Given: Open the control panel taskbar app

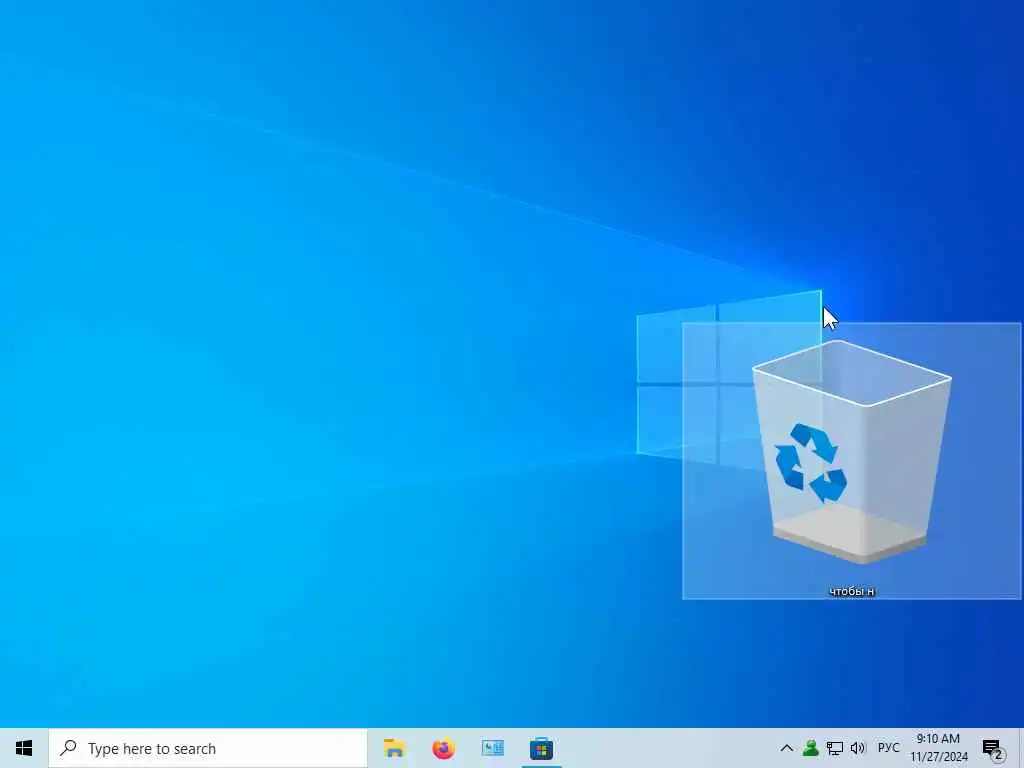Looking at the screenshot, I should 492,748.
